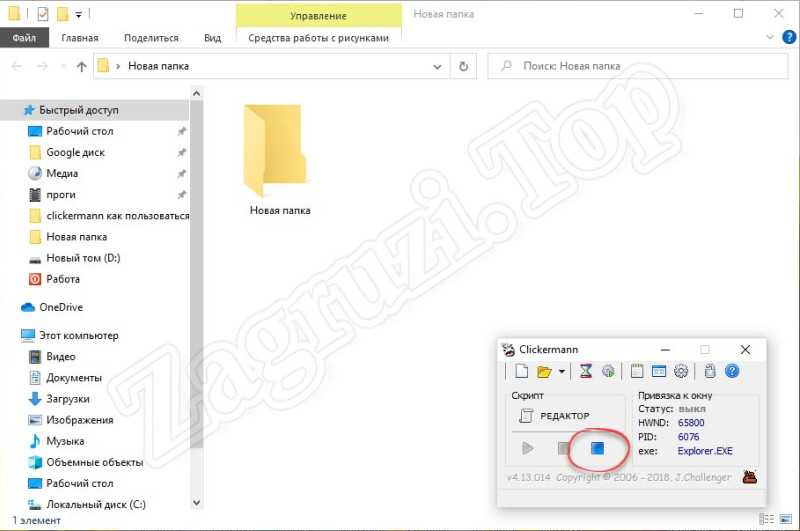Click the blue square record button in Clickermann
The image size is (800, 531).
pyautogui.click(x=597, y=448)
